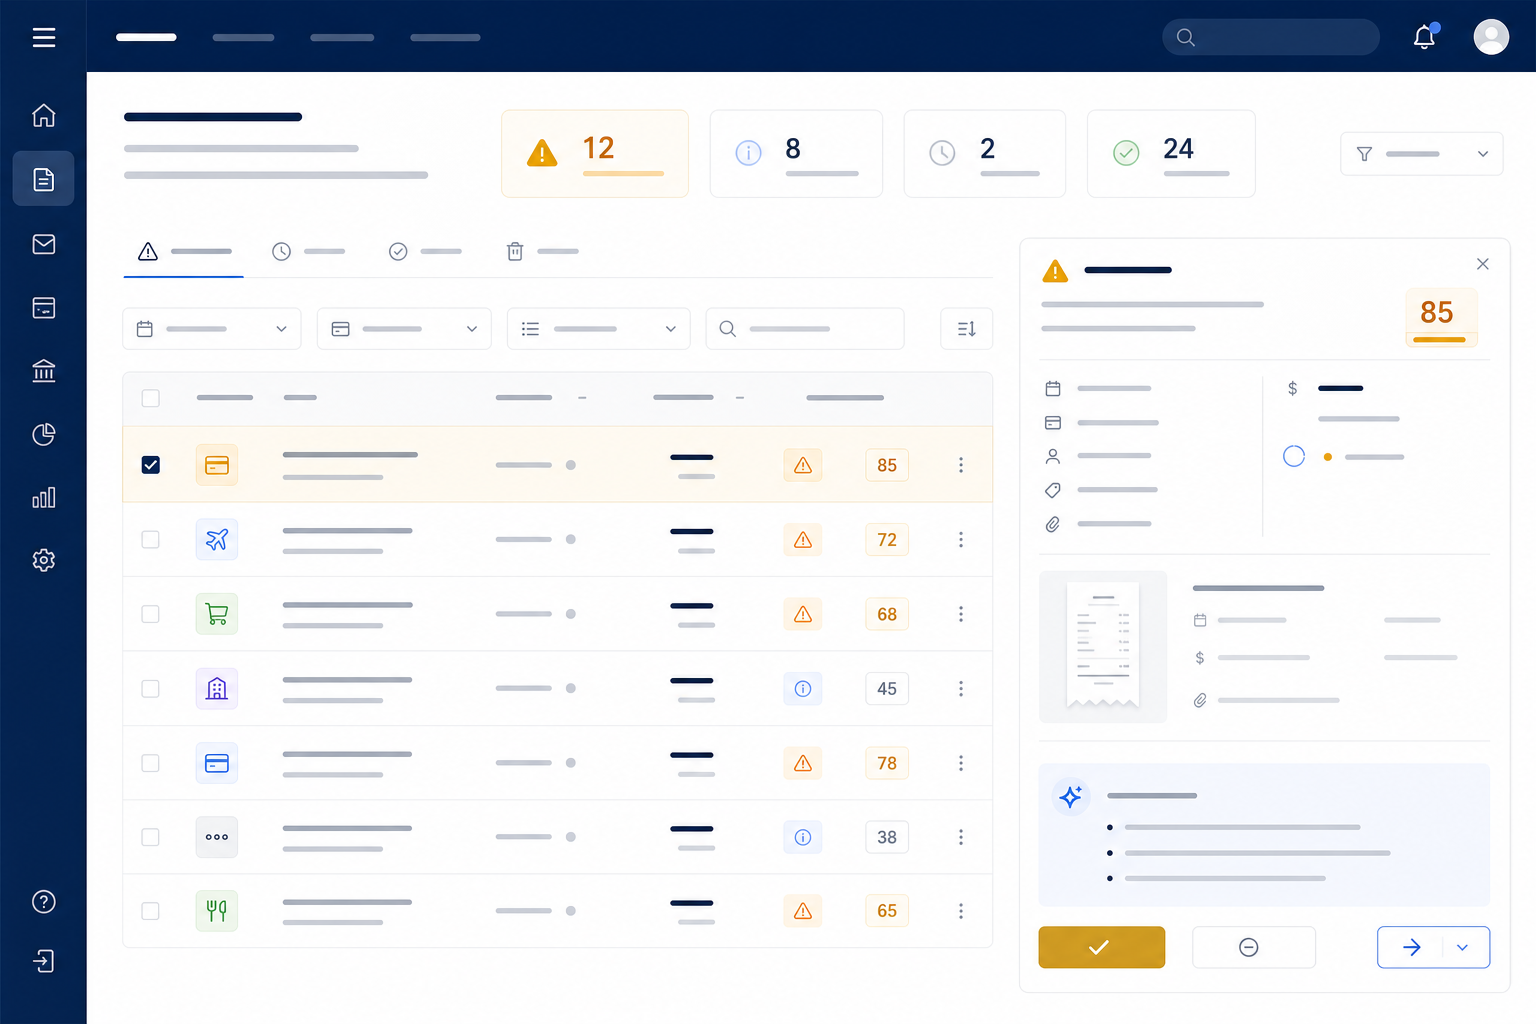The width and height of the screenshot is (1536, 1024).
Task: Click the three-dots other category icon
Action: coord(217,837)
